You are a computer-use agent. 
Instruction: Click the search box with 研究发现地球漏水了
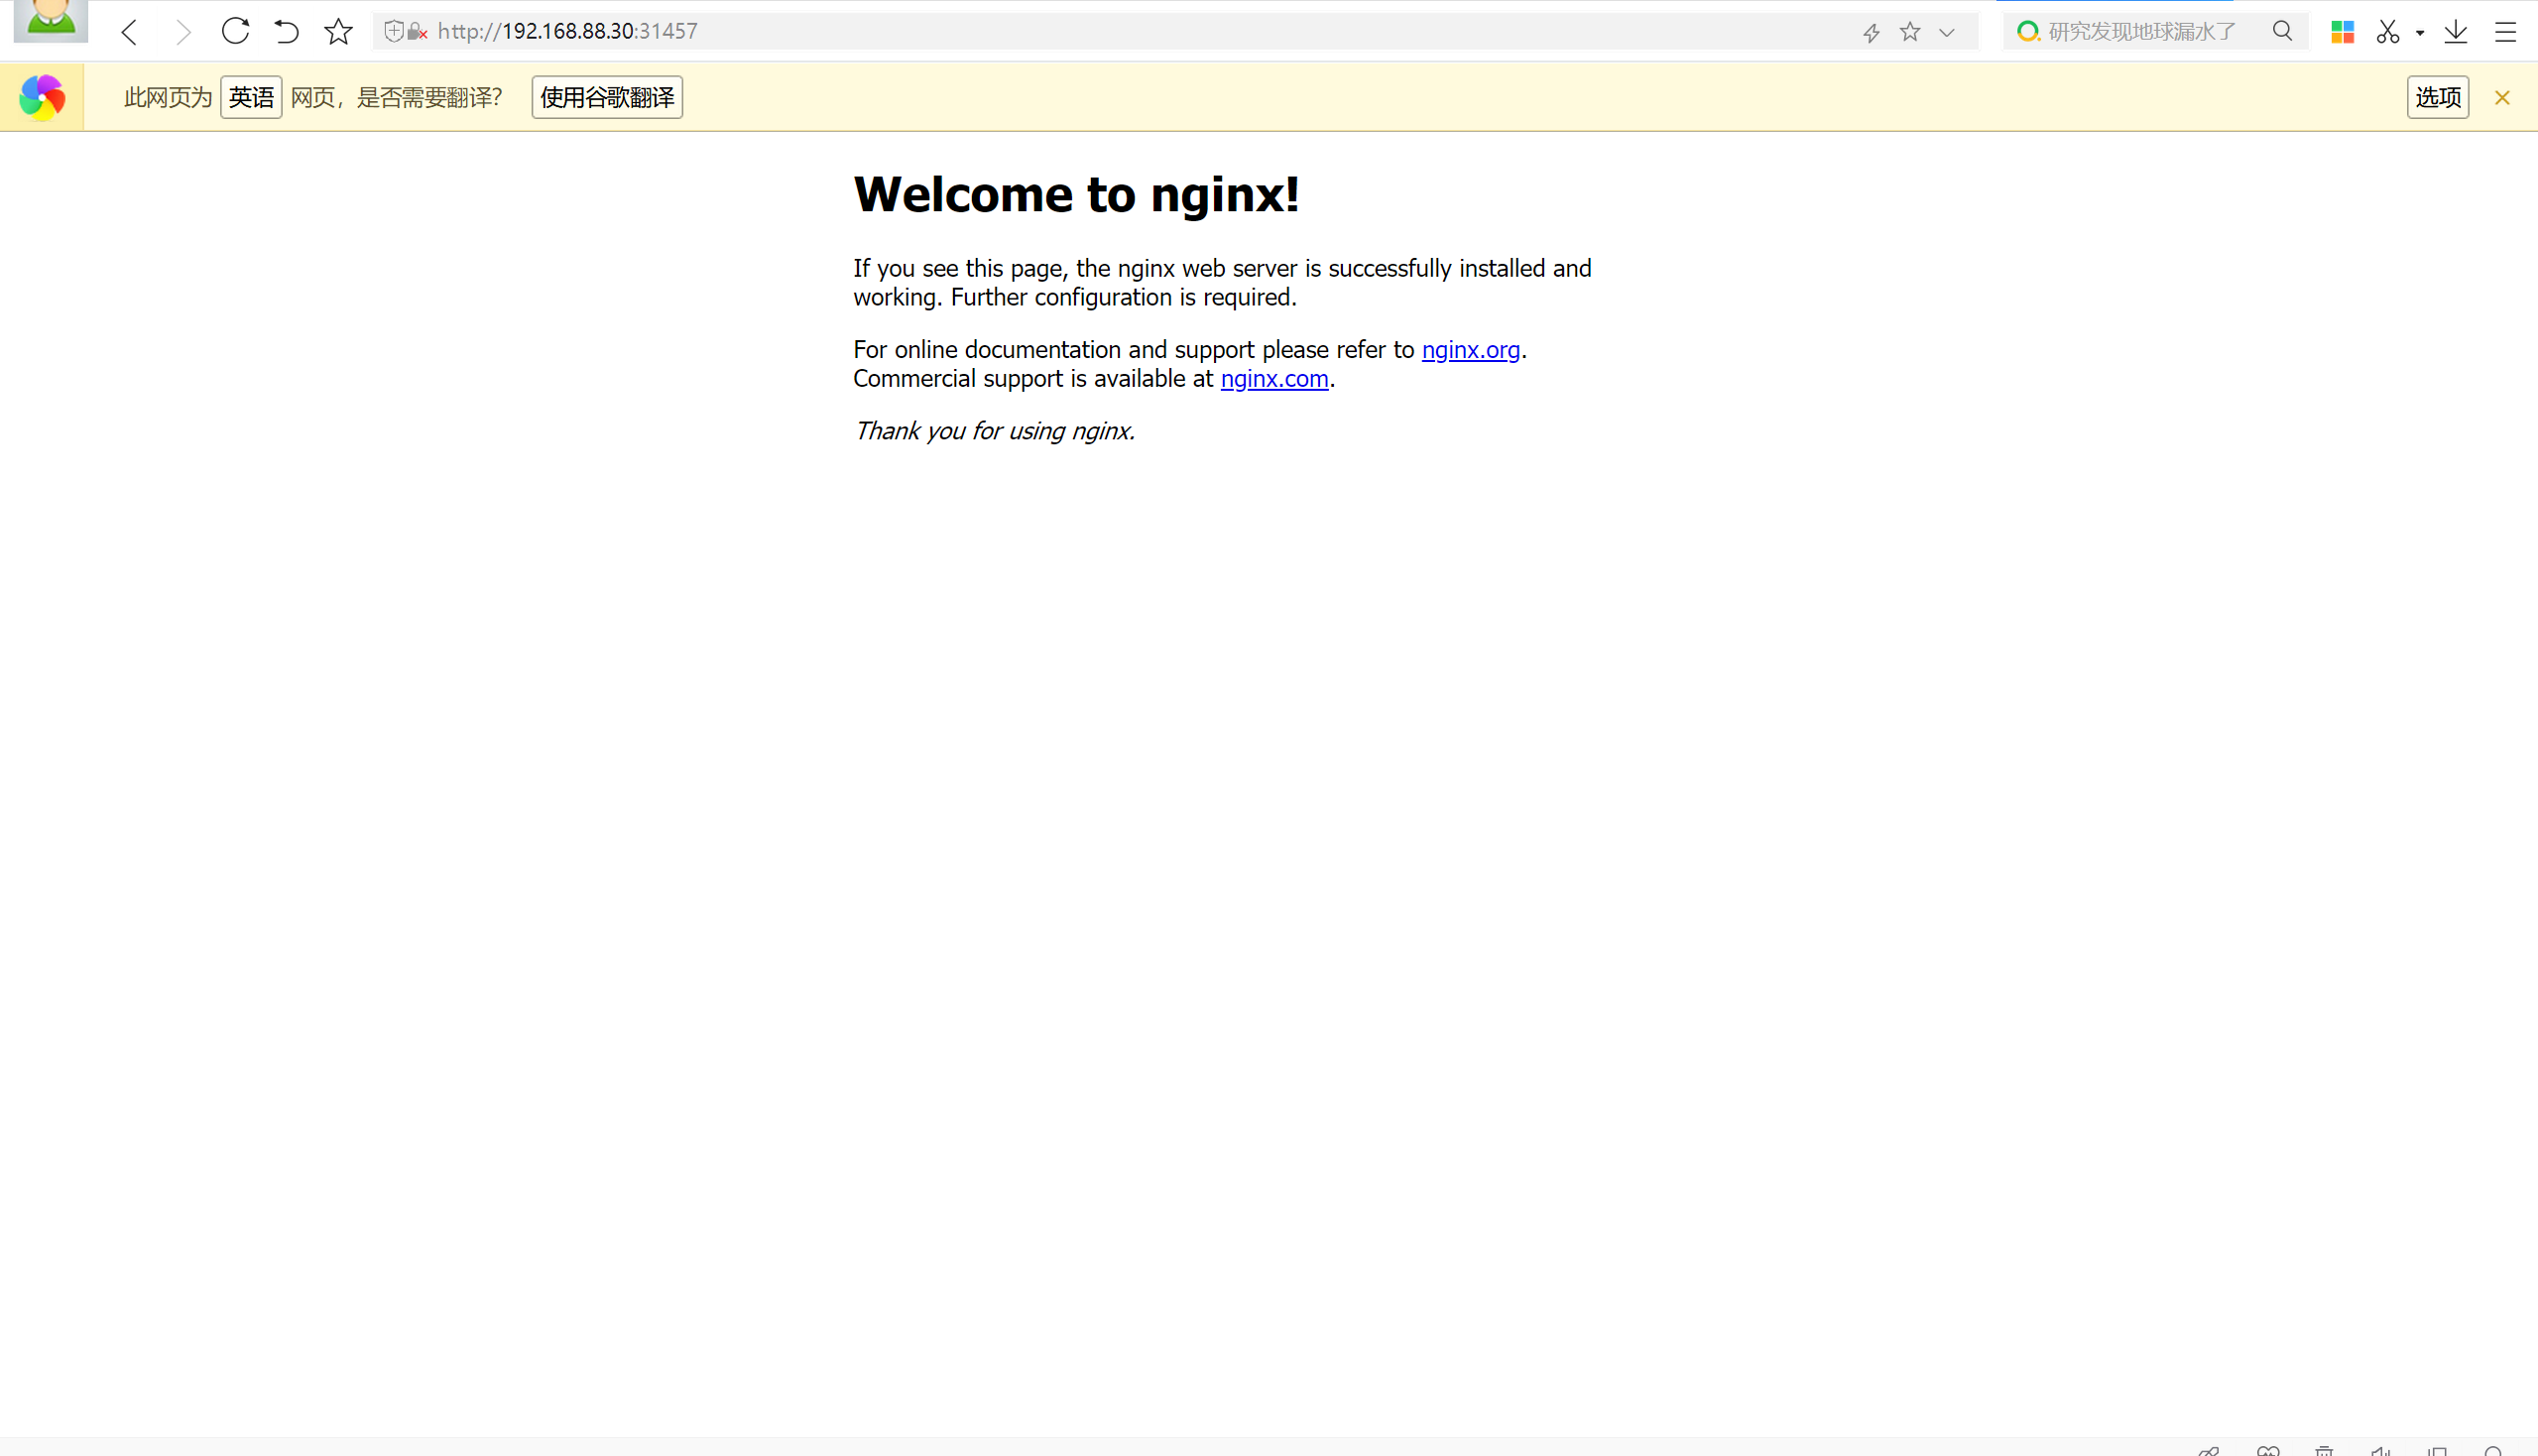[x=2141, y=32]
